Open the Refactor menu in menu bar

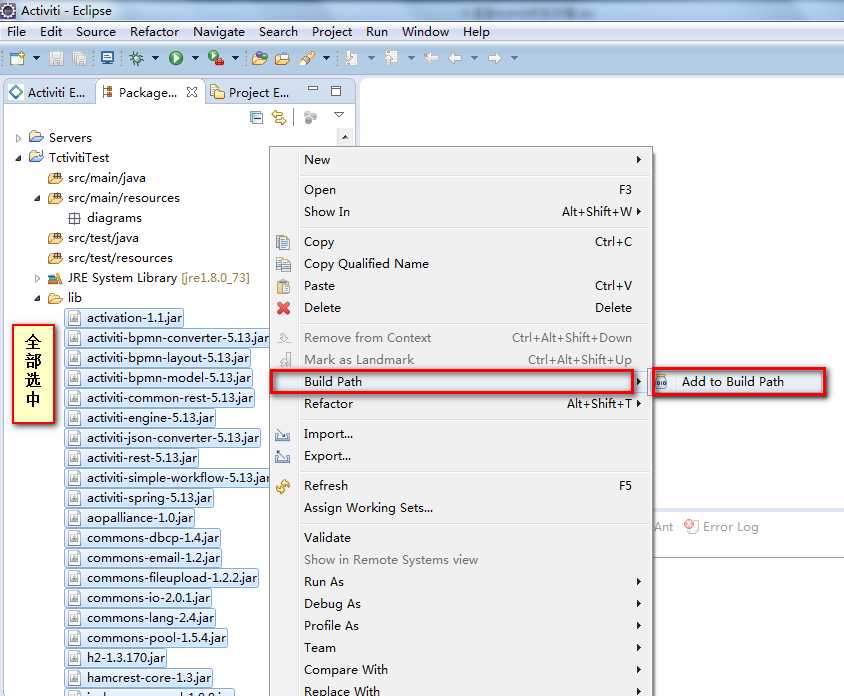pyautogui.click(x=154, y=32)
